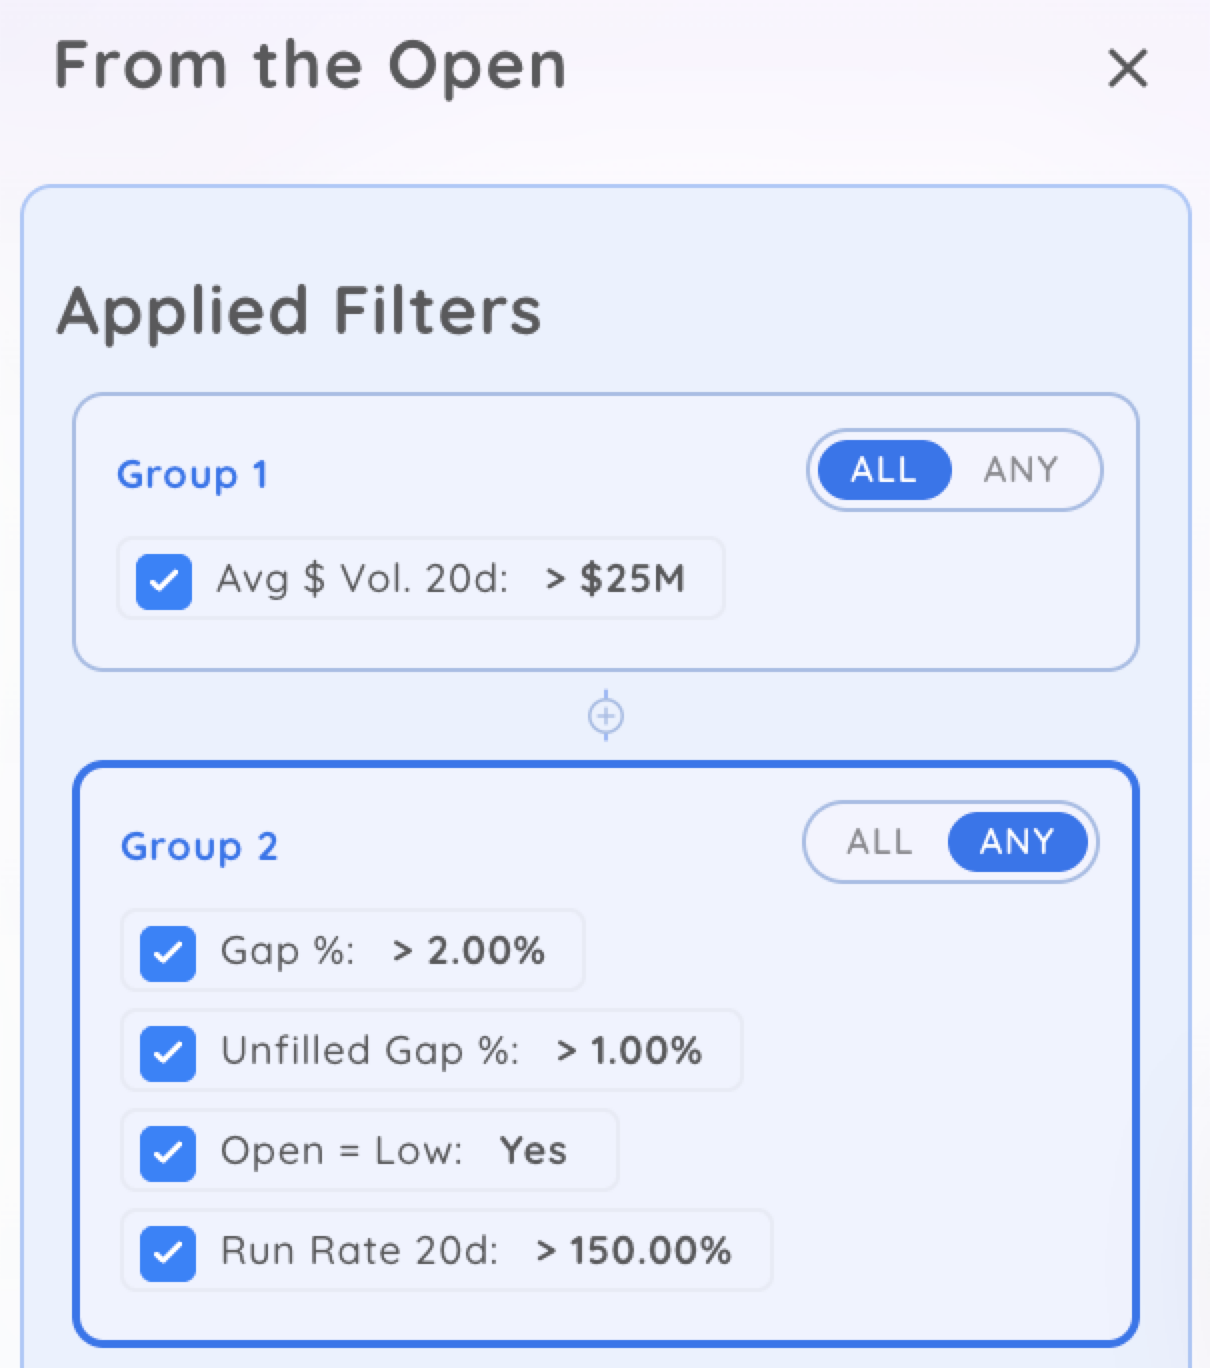Switch Group 2 to ALL
Screen dimensions: 1210x1368
click(879, 842)
